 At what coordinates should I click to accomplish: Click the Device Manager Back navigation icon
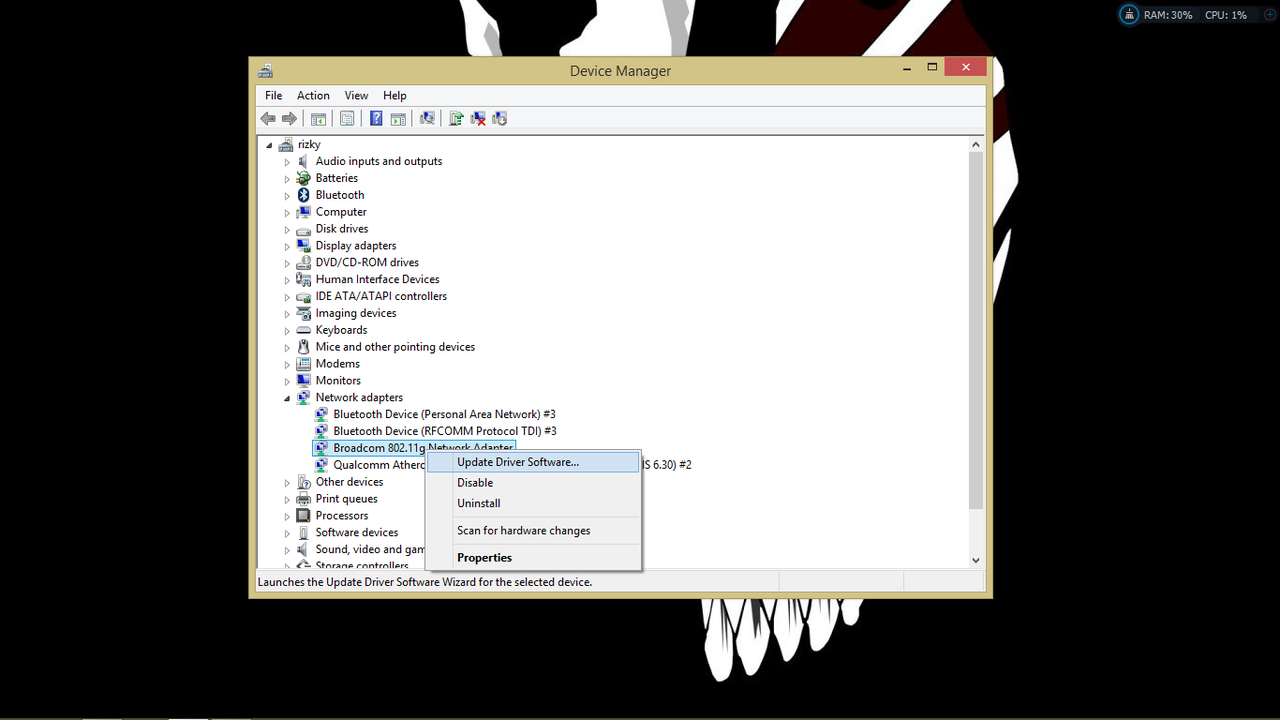(x=268, y=118)
